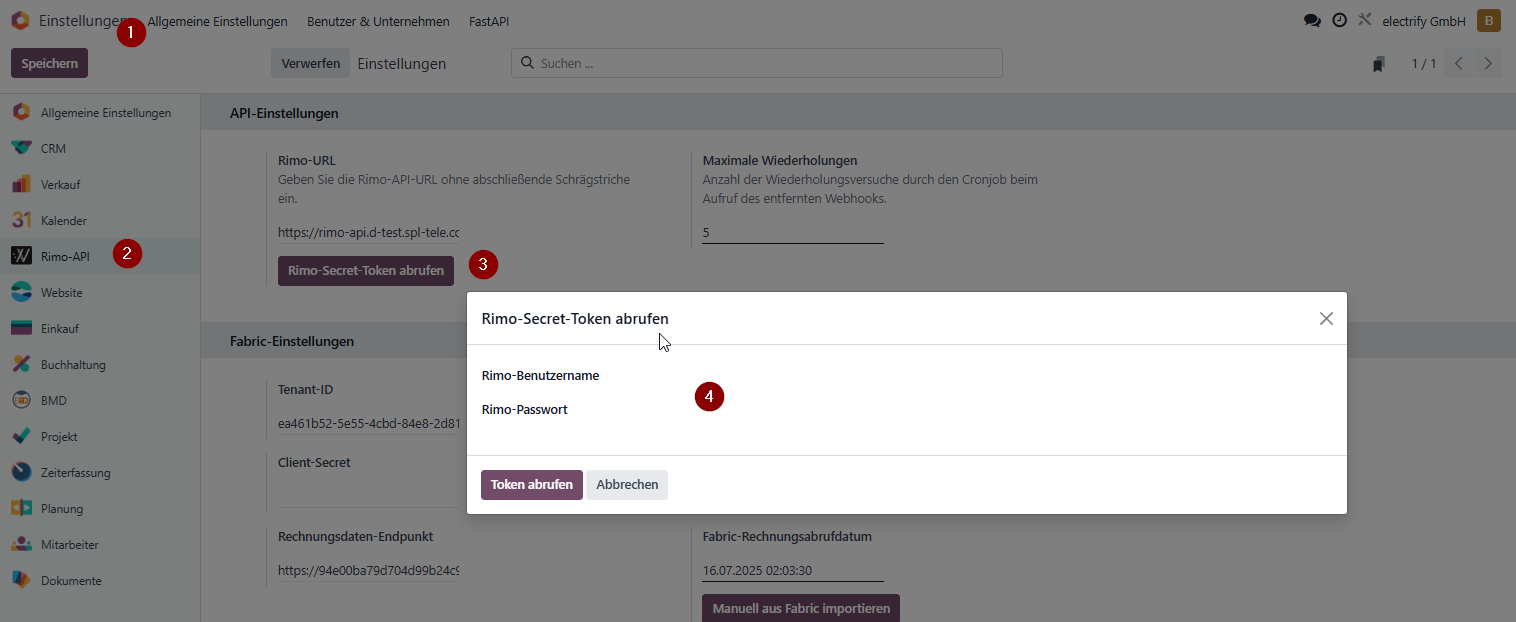Click the Token abrufen button
This screenshot has height=622, width=1516.
click(x=532, y=485)
